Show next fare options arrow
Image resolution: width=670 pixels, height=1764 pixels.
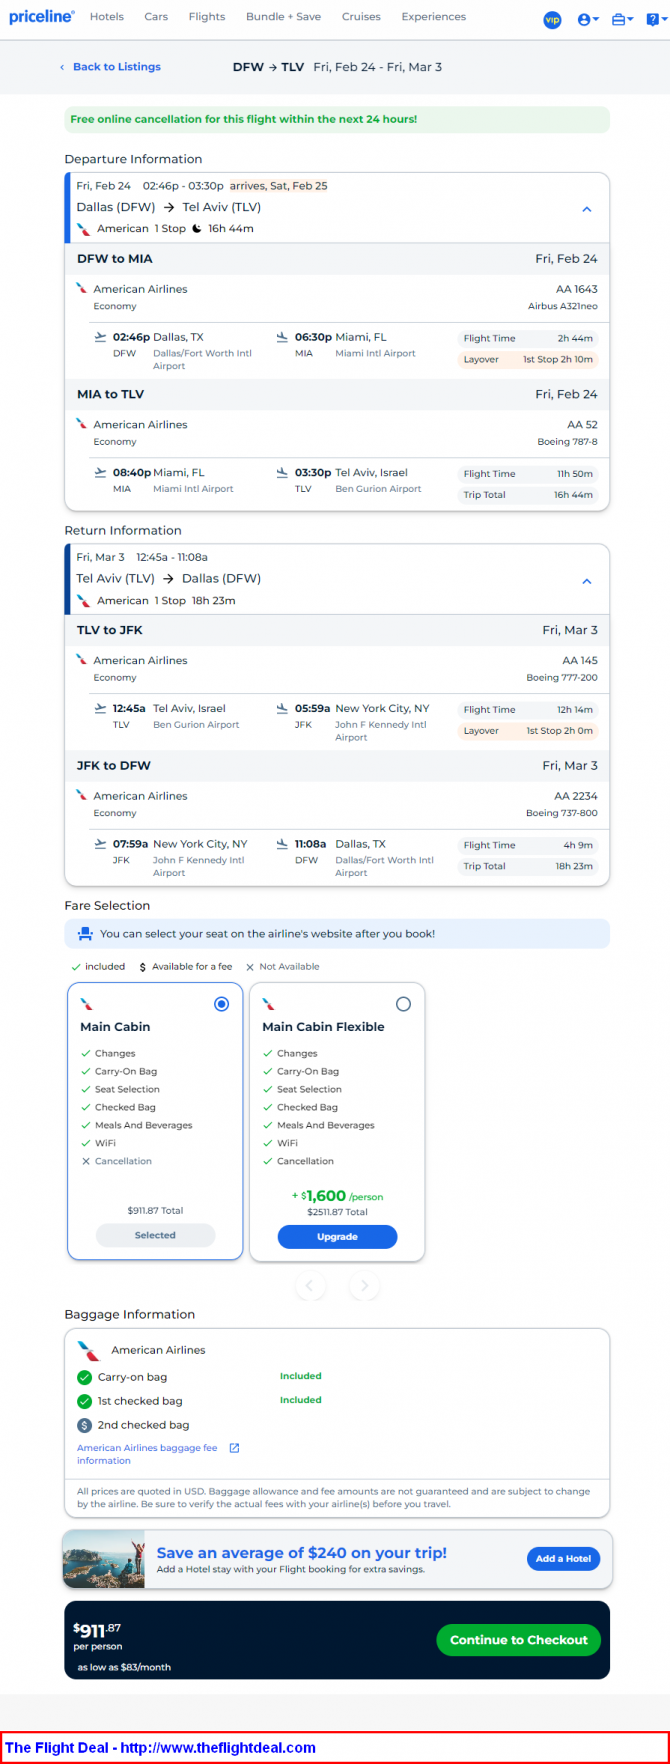coord(364,1286)
